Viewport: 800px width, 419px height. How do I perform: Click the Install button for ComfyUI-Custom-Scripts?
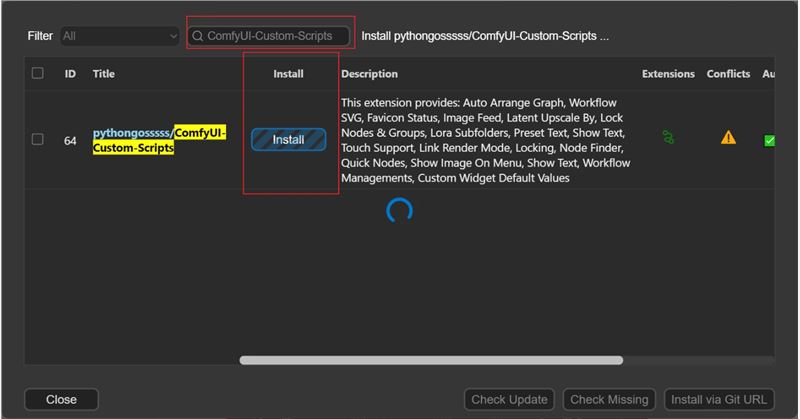pos(288,140)
